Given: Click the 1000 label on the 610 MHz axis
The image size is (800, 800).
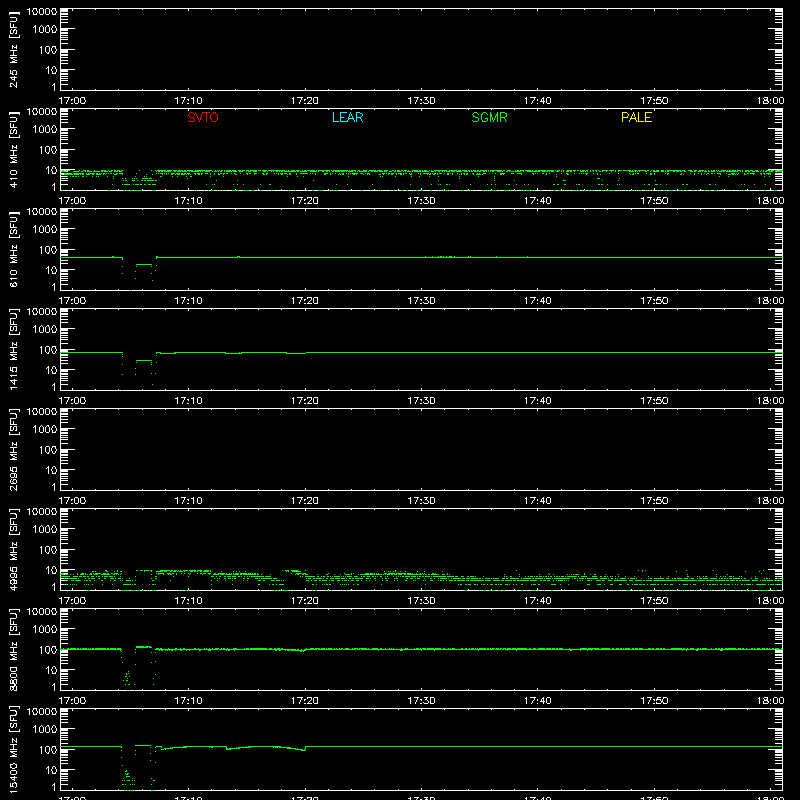Looking at the screenshot, I should point(45,230).
